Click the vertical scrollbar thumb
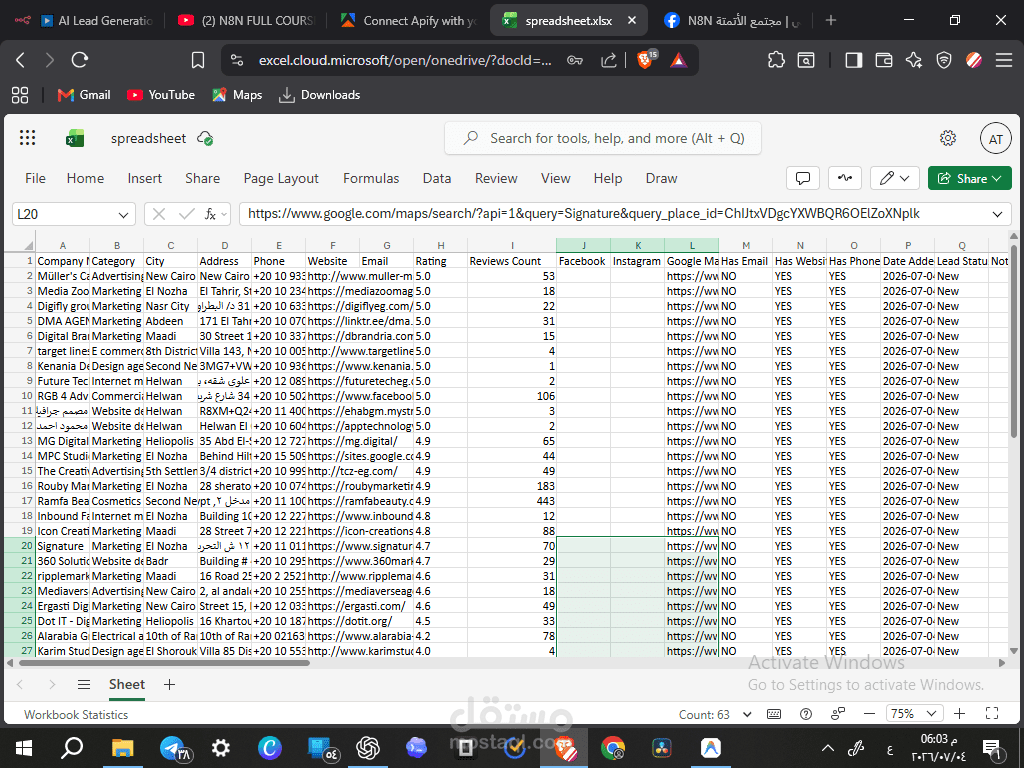The width and height of the screenshot is (1024, 768). point(1014,341)
